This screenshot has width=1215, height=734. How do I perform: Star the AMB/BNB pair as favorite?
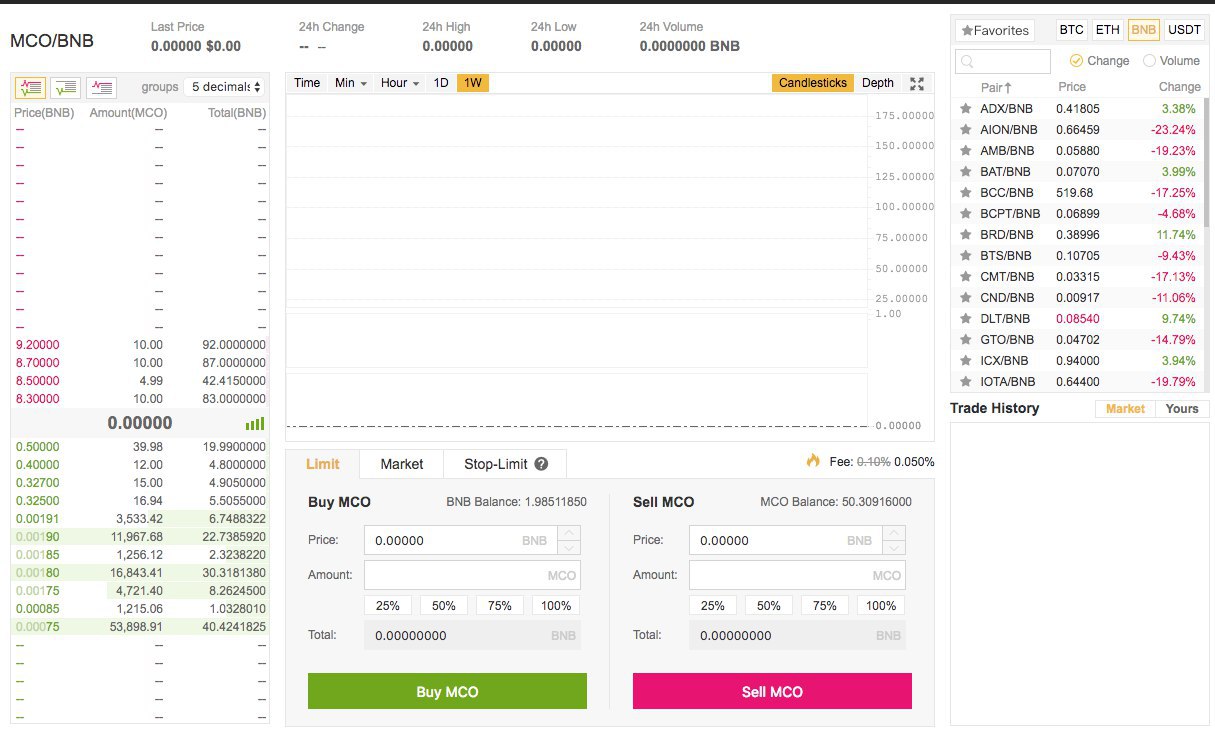pos(965,150)
